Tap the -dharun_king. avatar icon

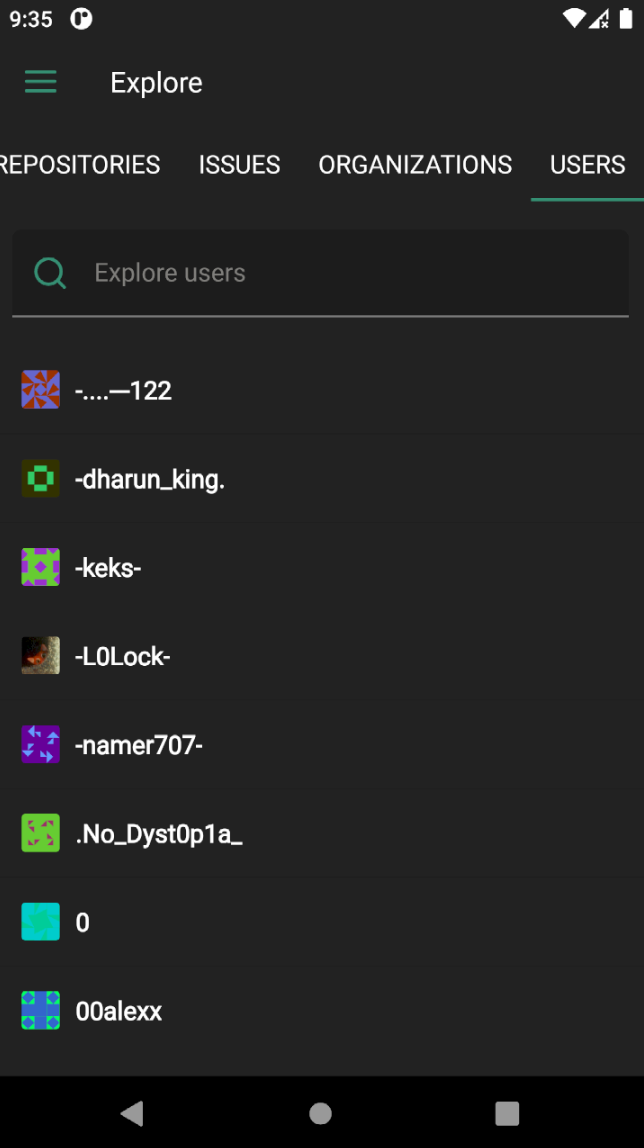[41, 479]
